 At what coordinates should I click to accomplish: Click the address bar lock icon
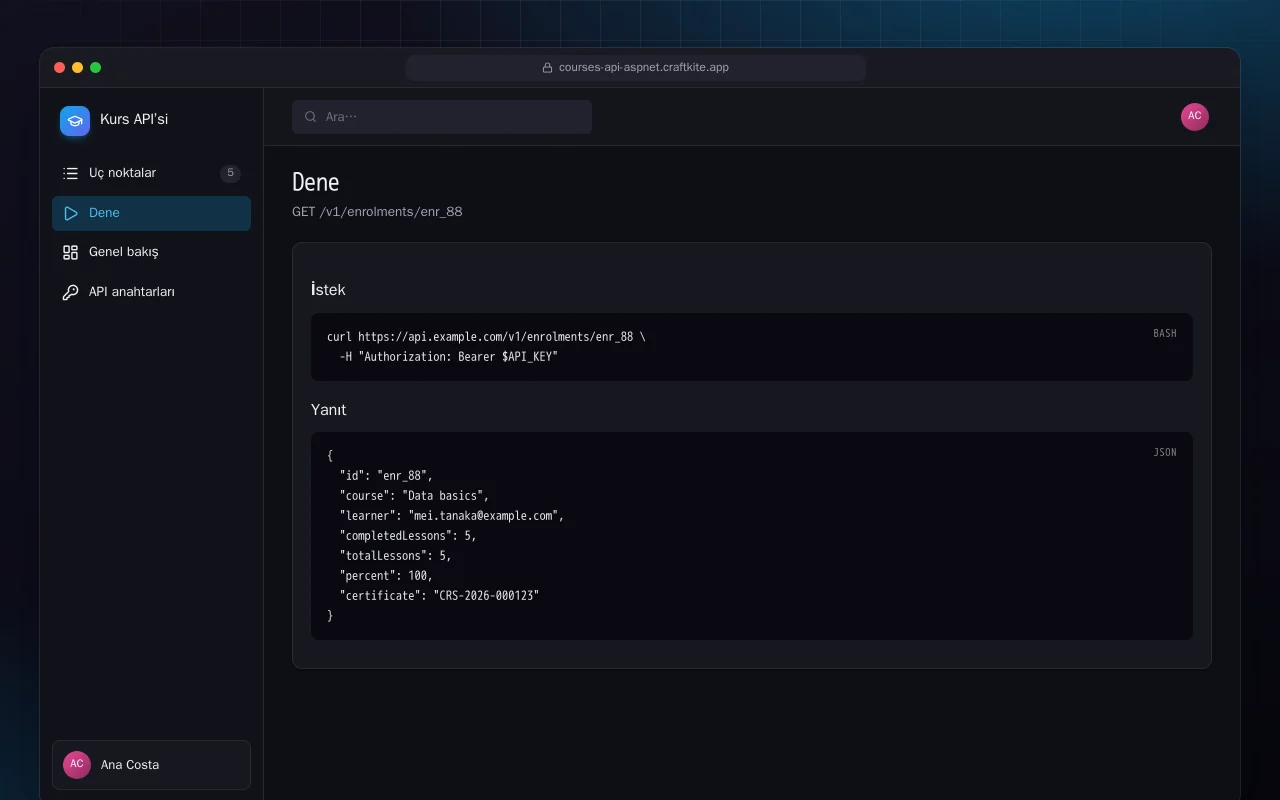pos(547,68)
